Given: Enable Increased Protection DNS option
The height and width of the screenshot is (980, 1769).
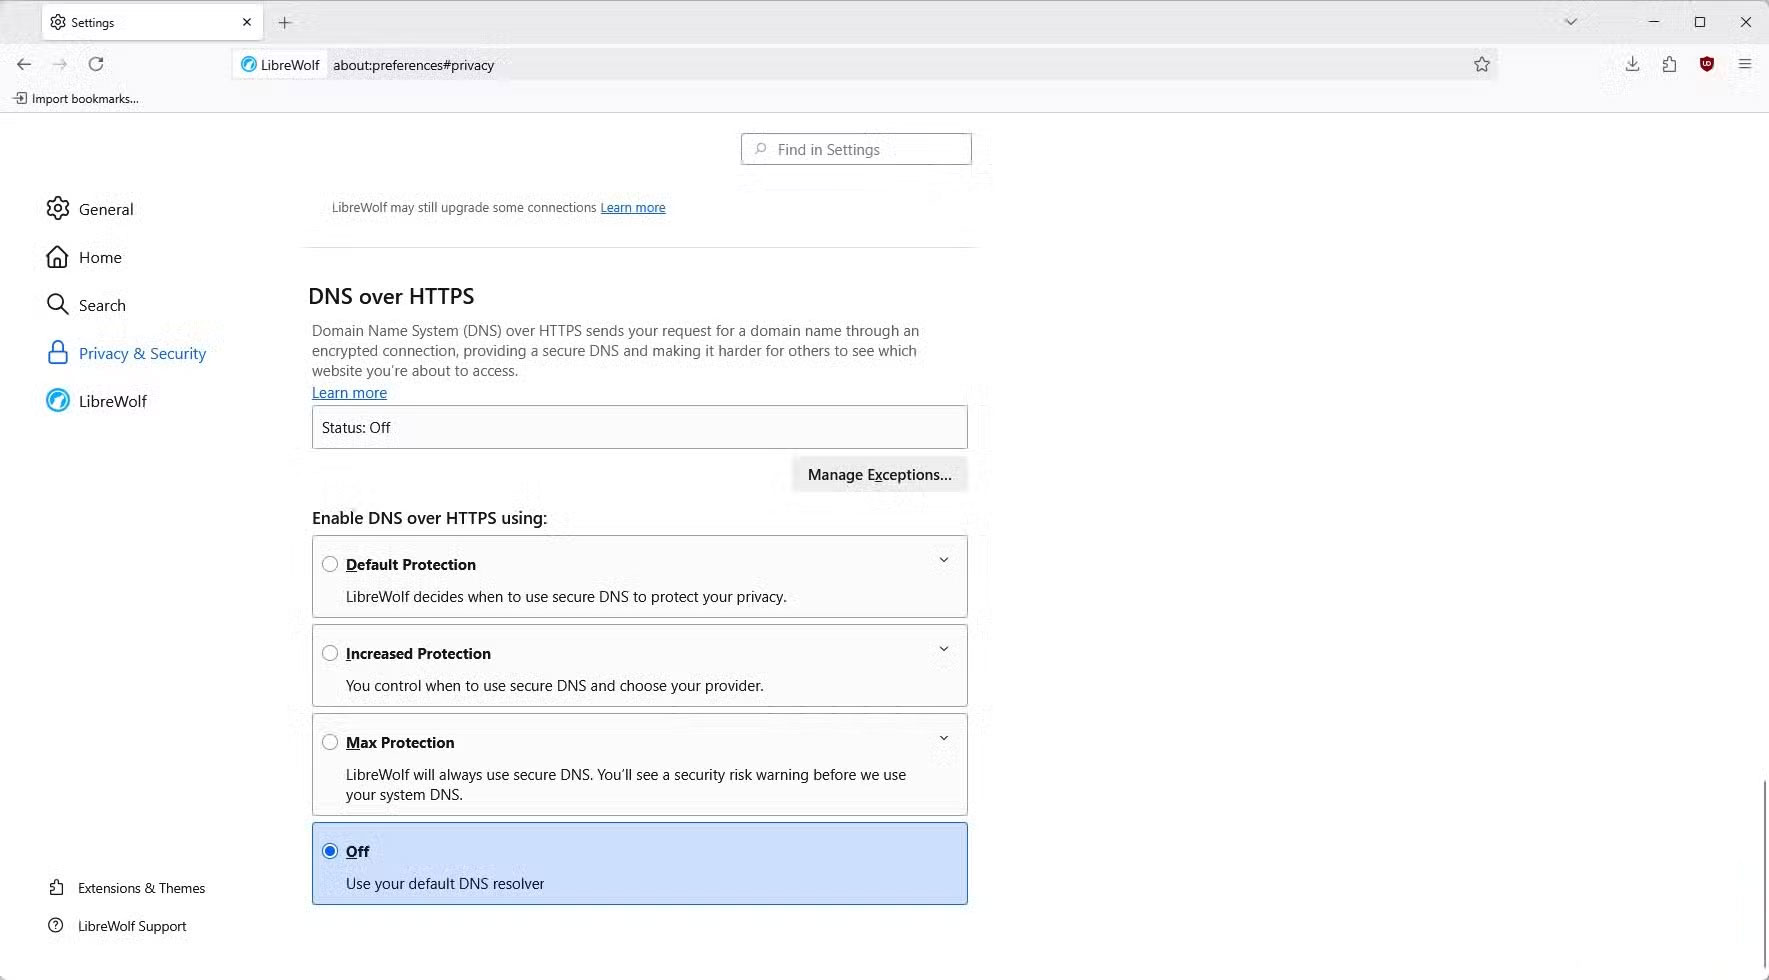Looking at the screenshot, I should click(x=330, y=653).
